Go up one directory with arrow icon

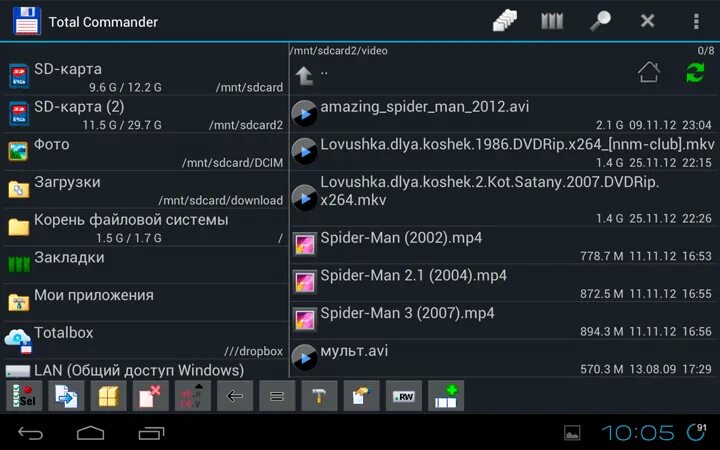tap(304, 76)
